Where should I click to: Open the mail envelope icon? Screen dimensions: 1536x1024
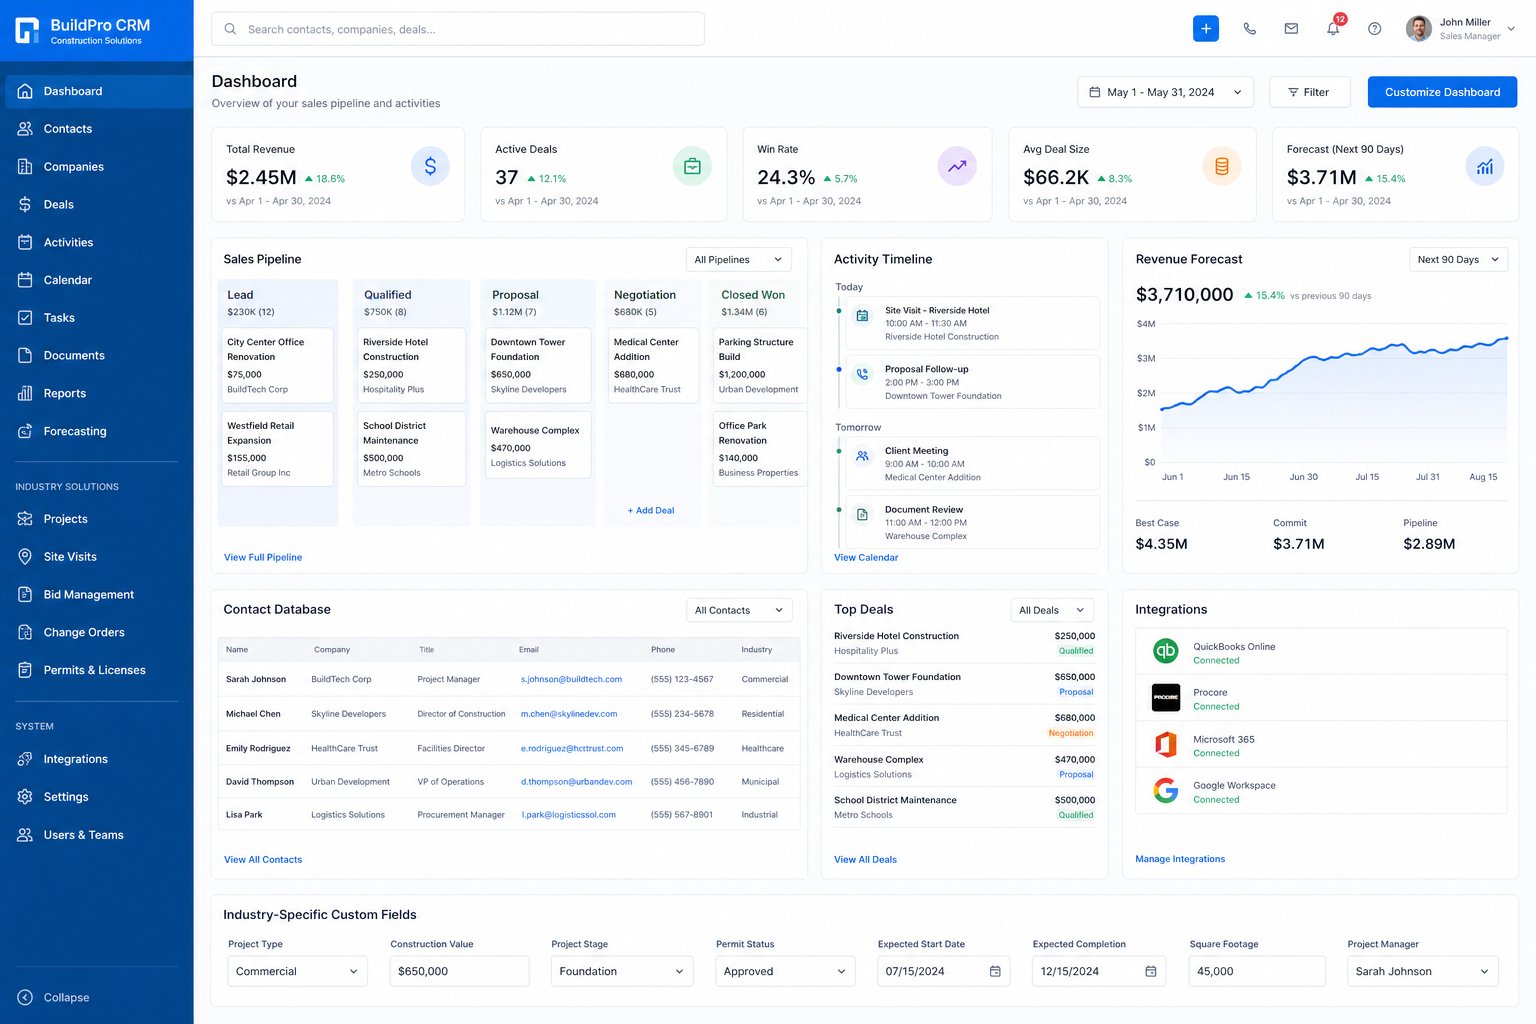tap(1291, 29)
